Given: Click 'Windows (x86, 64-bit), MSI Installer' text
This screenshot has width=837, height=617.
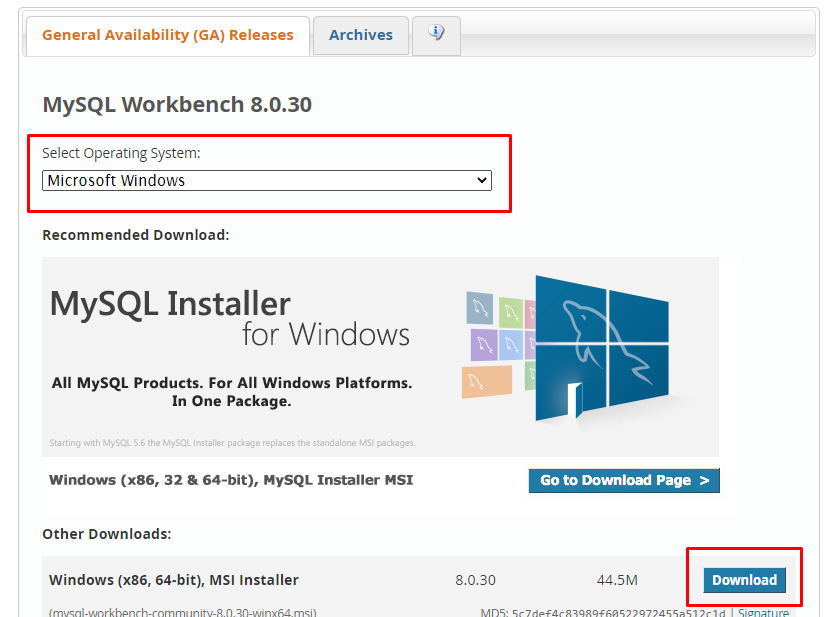Looking at the screenshot, I should click(174, 580).
